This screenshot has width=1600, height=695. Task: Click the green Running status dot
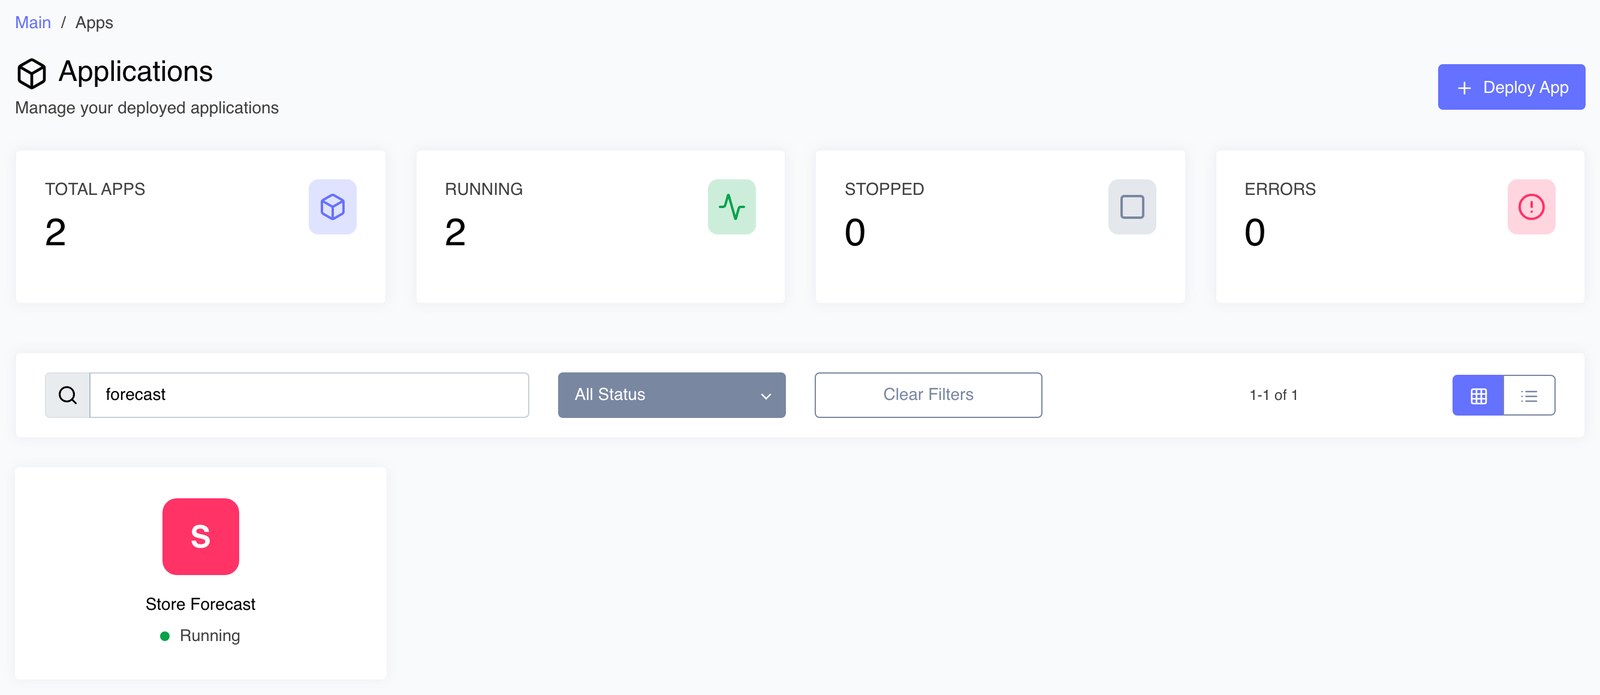[x=165, y=636]
